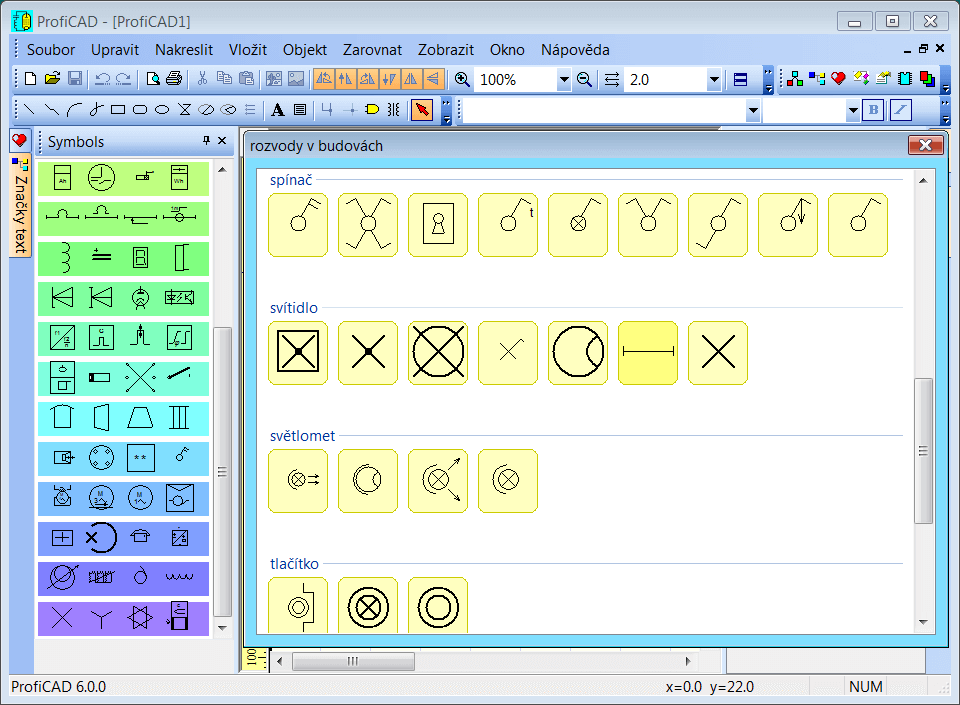Open the wide font name dropdown
This screenshot has width=960, height=705.
pos(753,111)
